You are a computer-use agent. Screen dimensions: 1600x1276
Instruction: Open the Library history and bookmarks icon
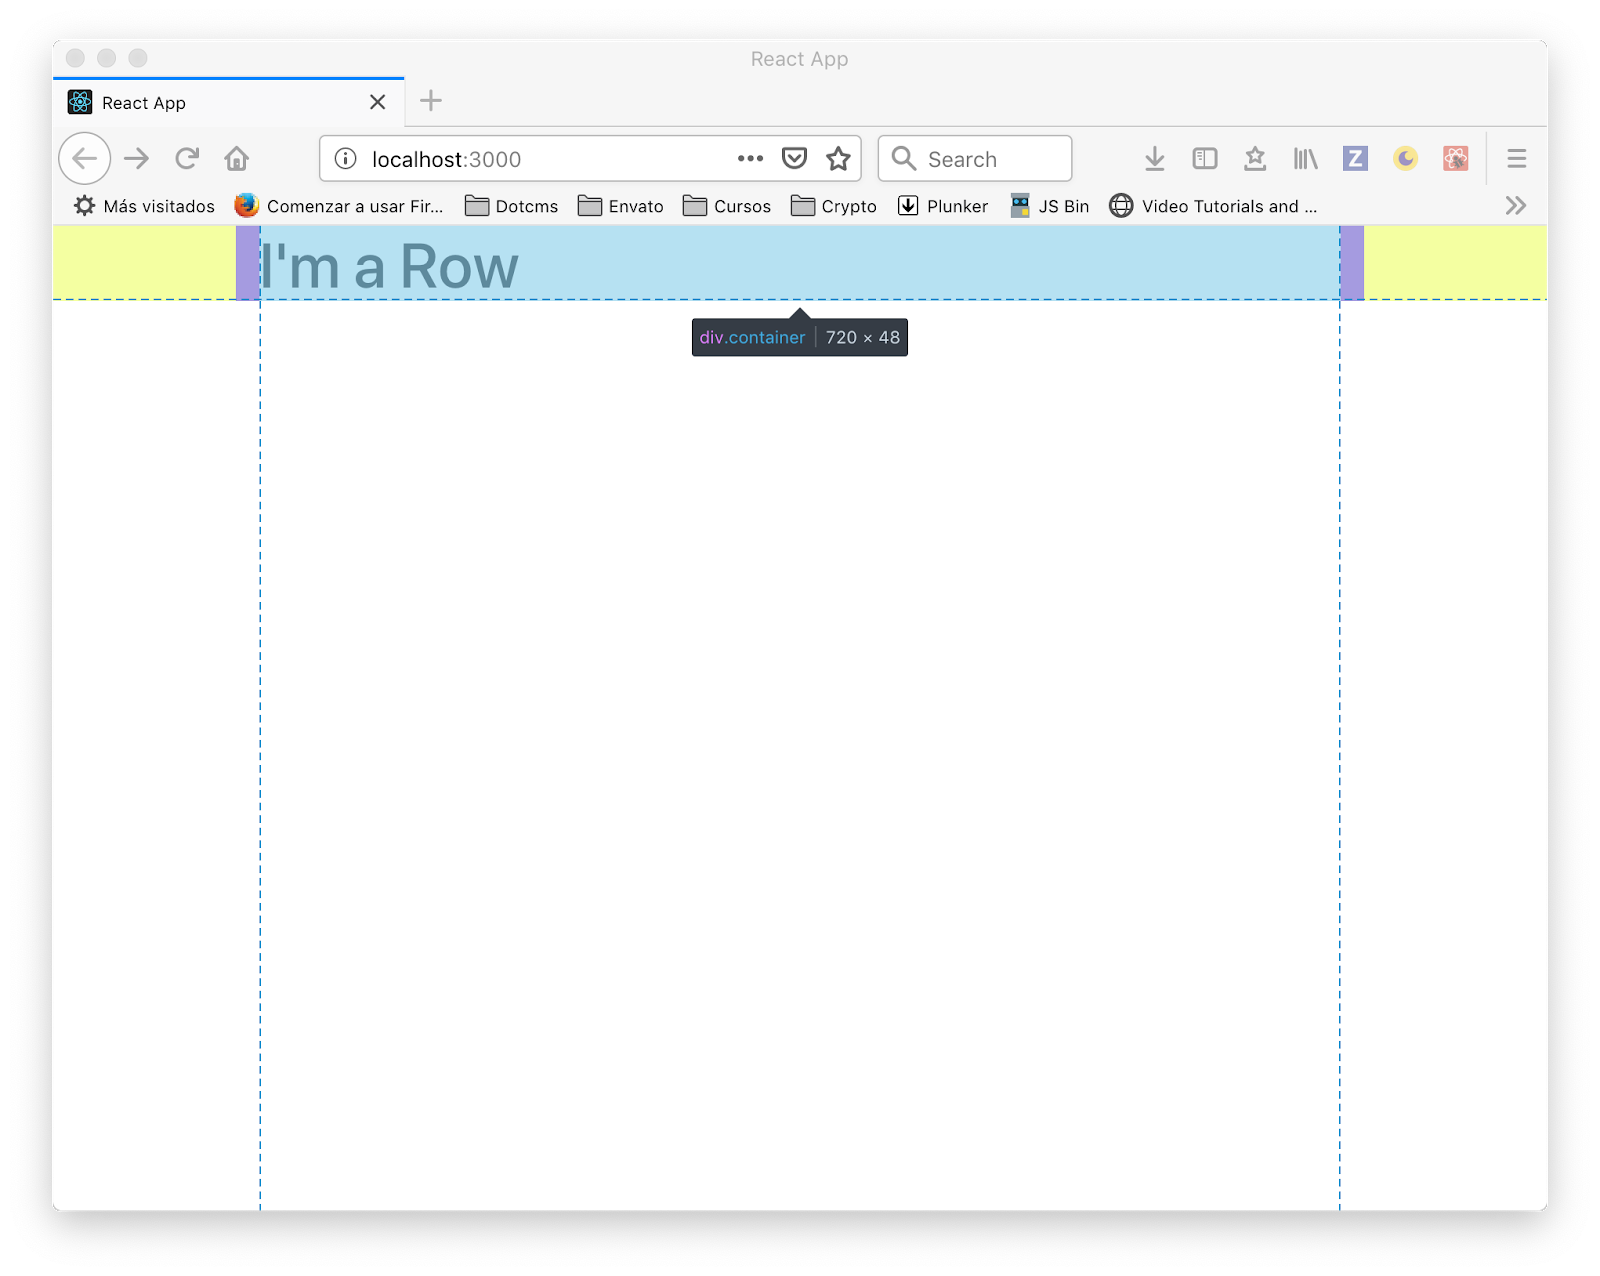[x=1305, y=158]
